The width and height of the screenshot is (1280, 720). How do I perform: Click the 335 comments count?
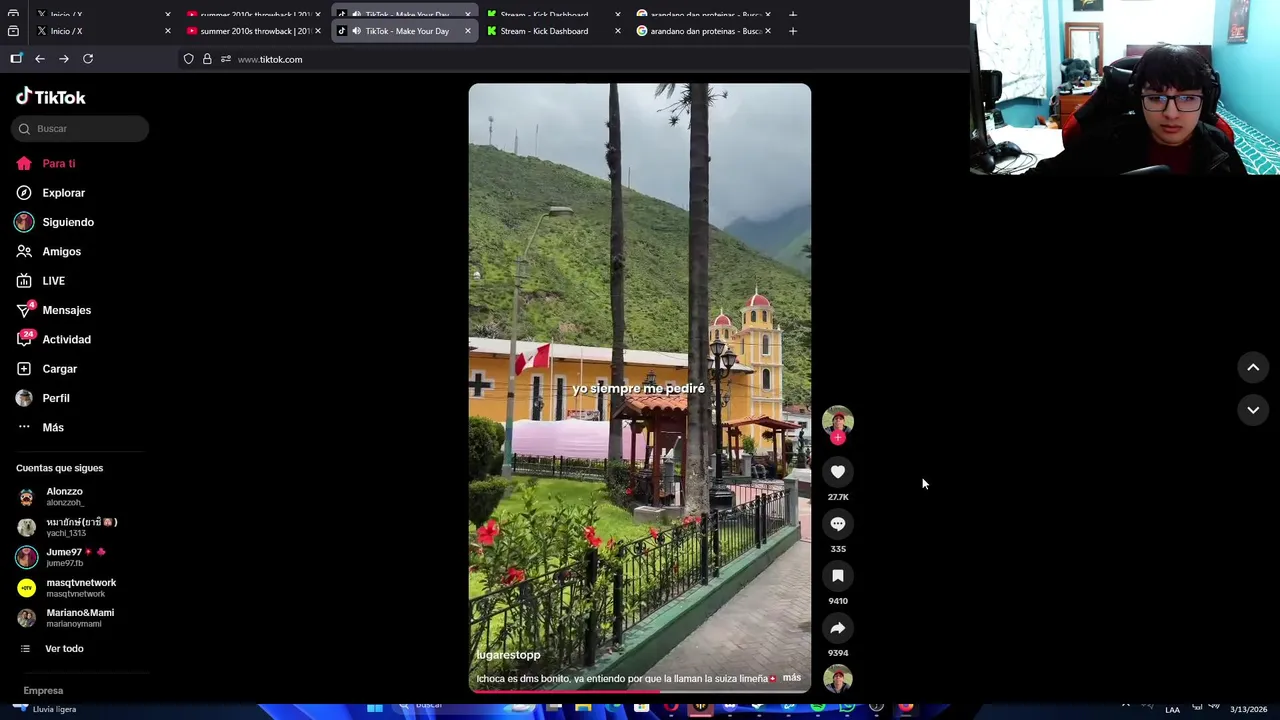(838, 549)
